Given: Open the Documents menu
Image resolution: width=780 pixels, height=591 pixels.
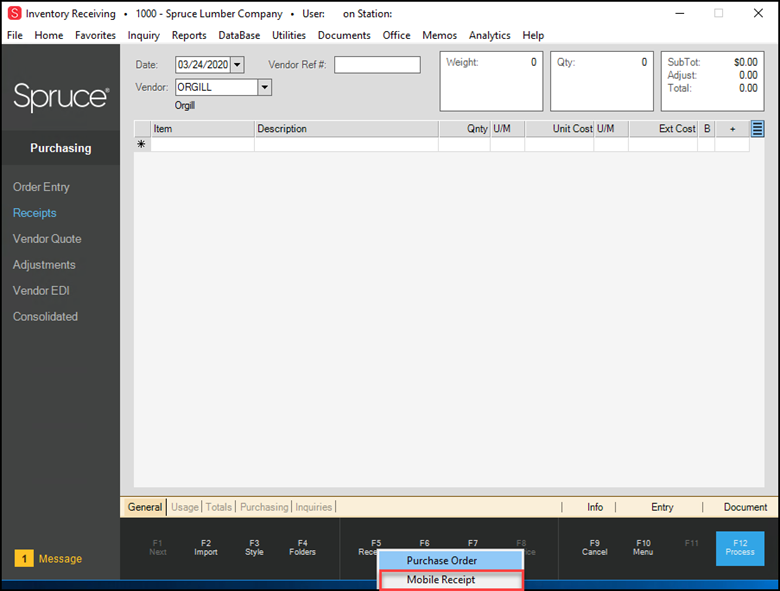Looking at the screenshot, I should tap(344, 35).
